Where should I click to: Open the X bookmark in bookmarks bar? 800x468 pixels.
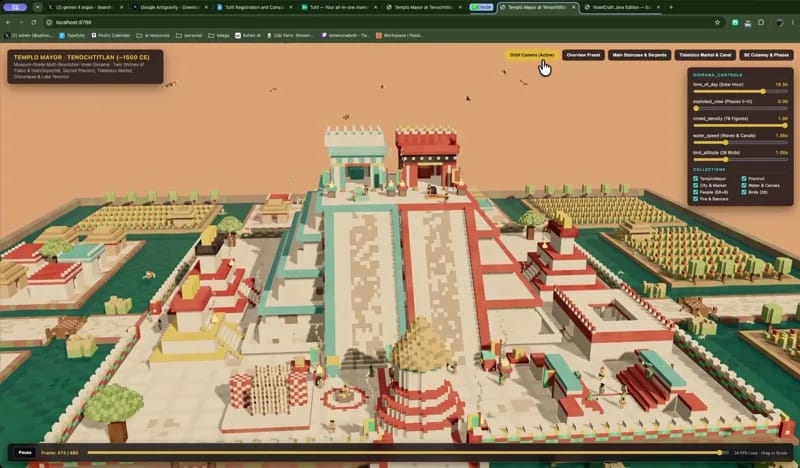[x=28, y=36]
